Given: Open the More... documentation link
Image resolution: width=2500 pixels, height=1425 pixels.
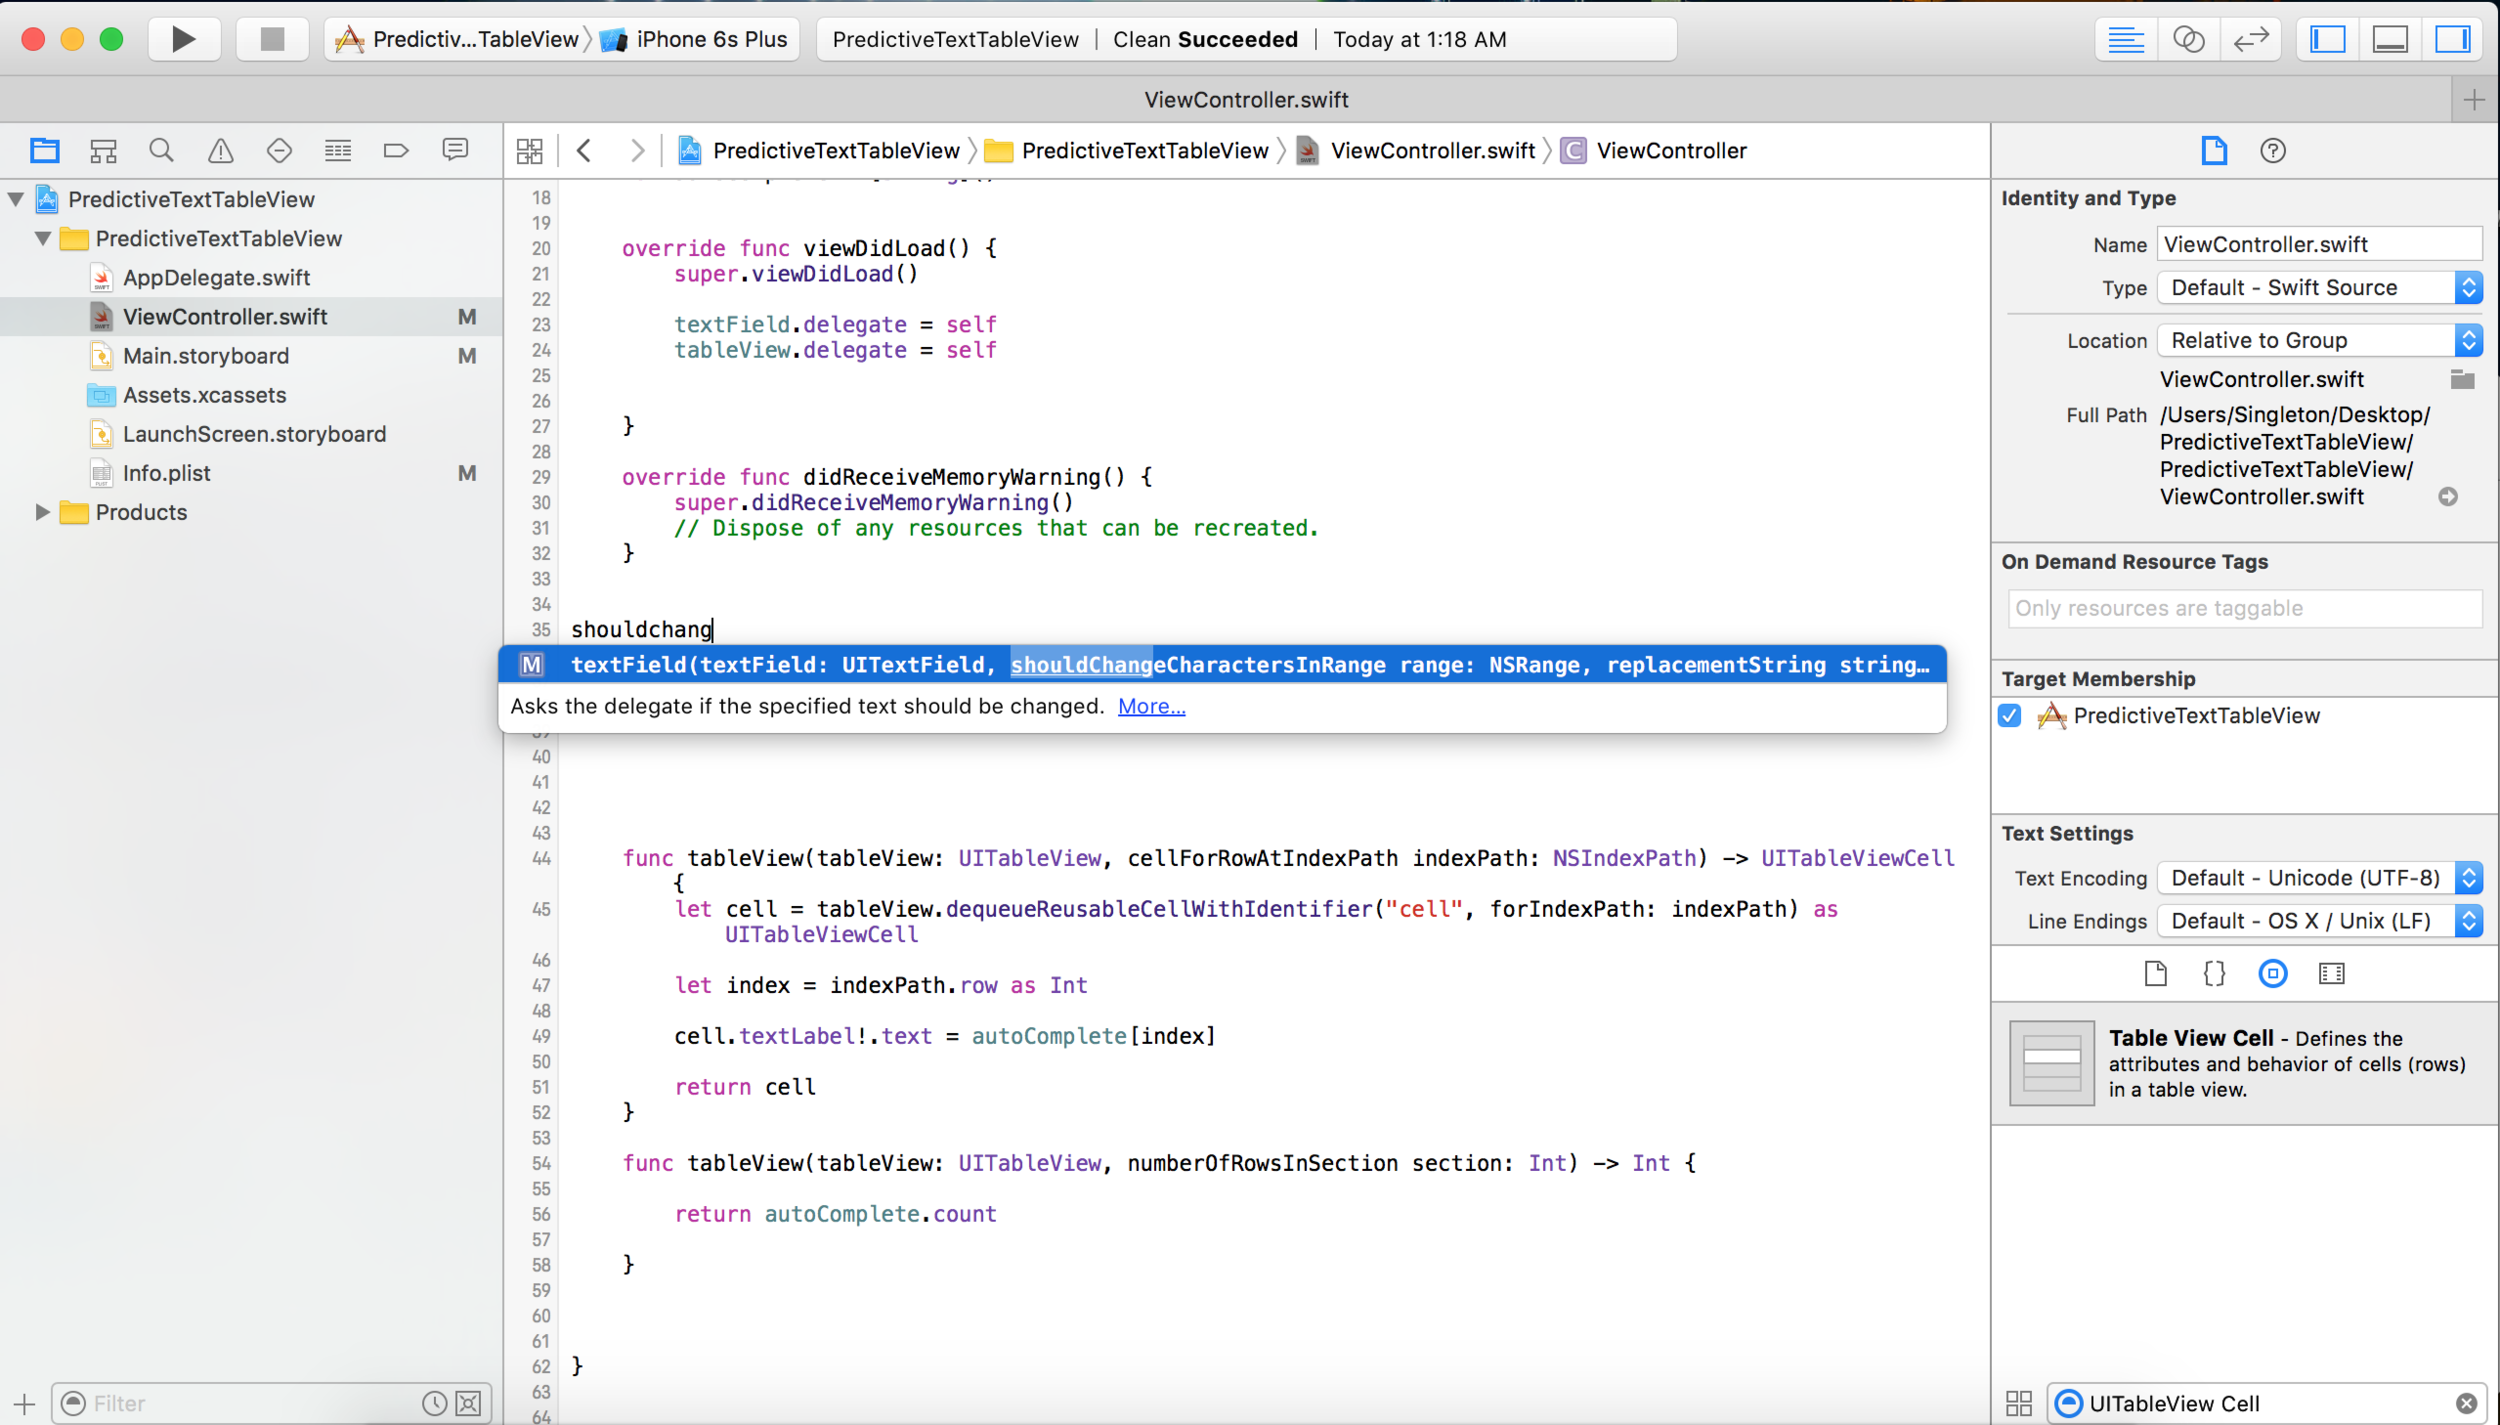Looking at the screenshot, I should point(1151,706).
